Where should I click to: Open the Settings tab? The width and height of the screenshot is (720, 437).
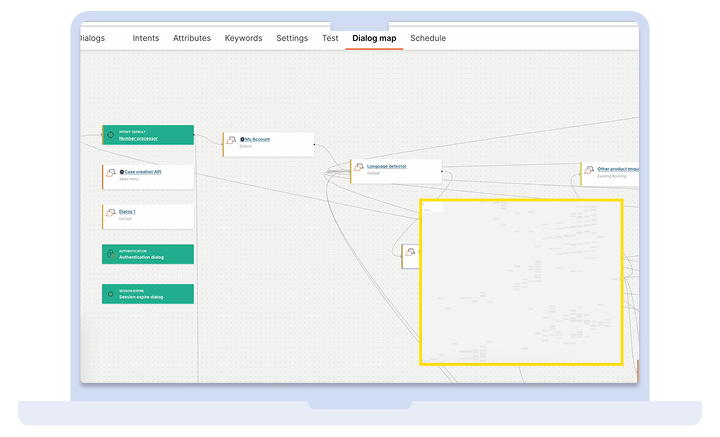(292, 38)
